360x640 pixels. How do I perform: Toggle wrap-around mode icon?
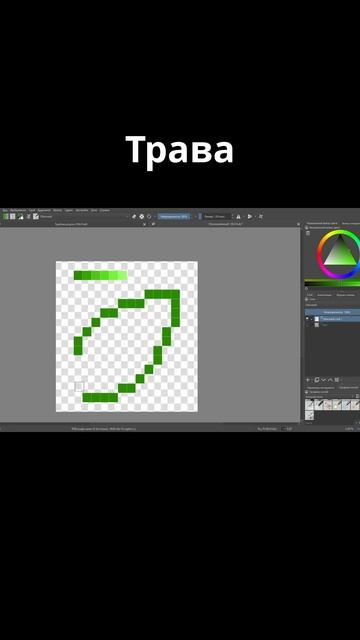coord(260,216)
